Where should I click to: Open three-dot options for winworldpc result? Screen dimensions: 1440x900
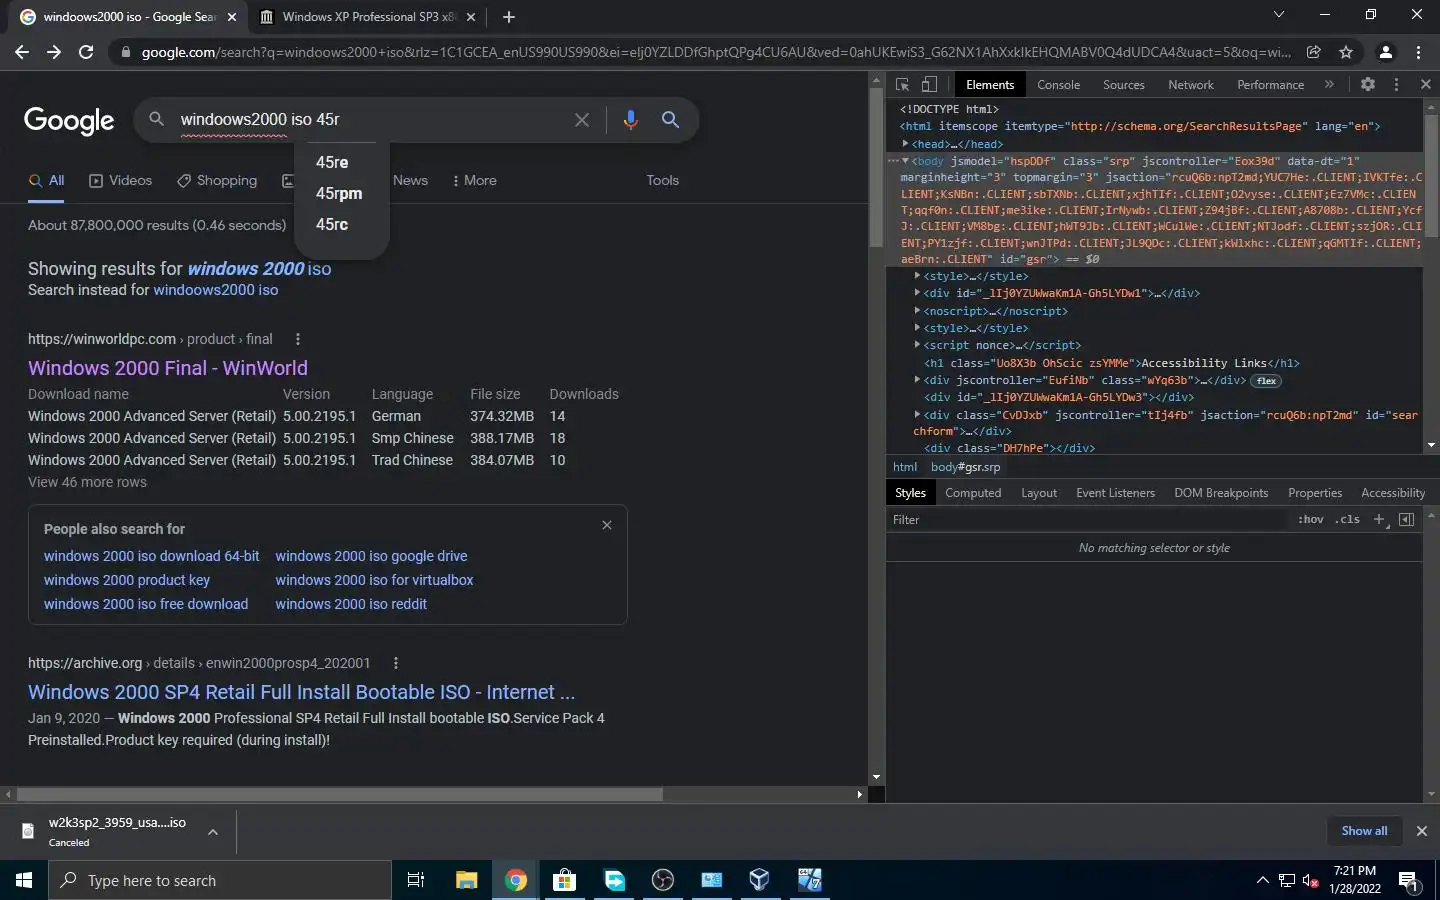pyautogui.click(x=298, y=339)
